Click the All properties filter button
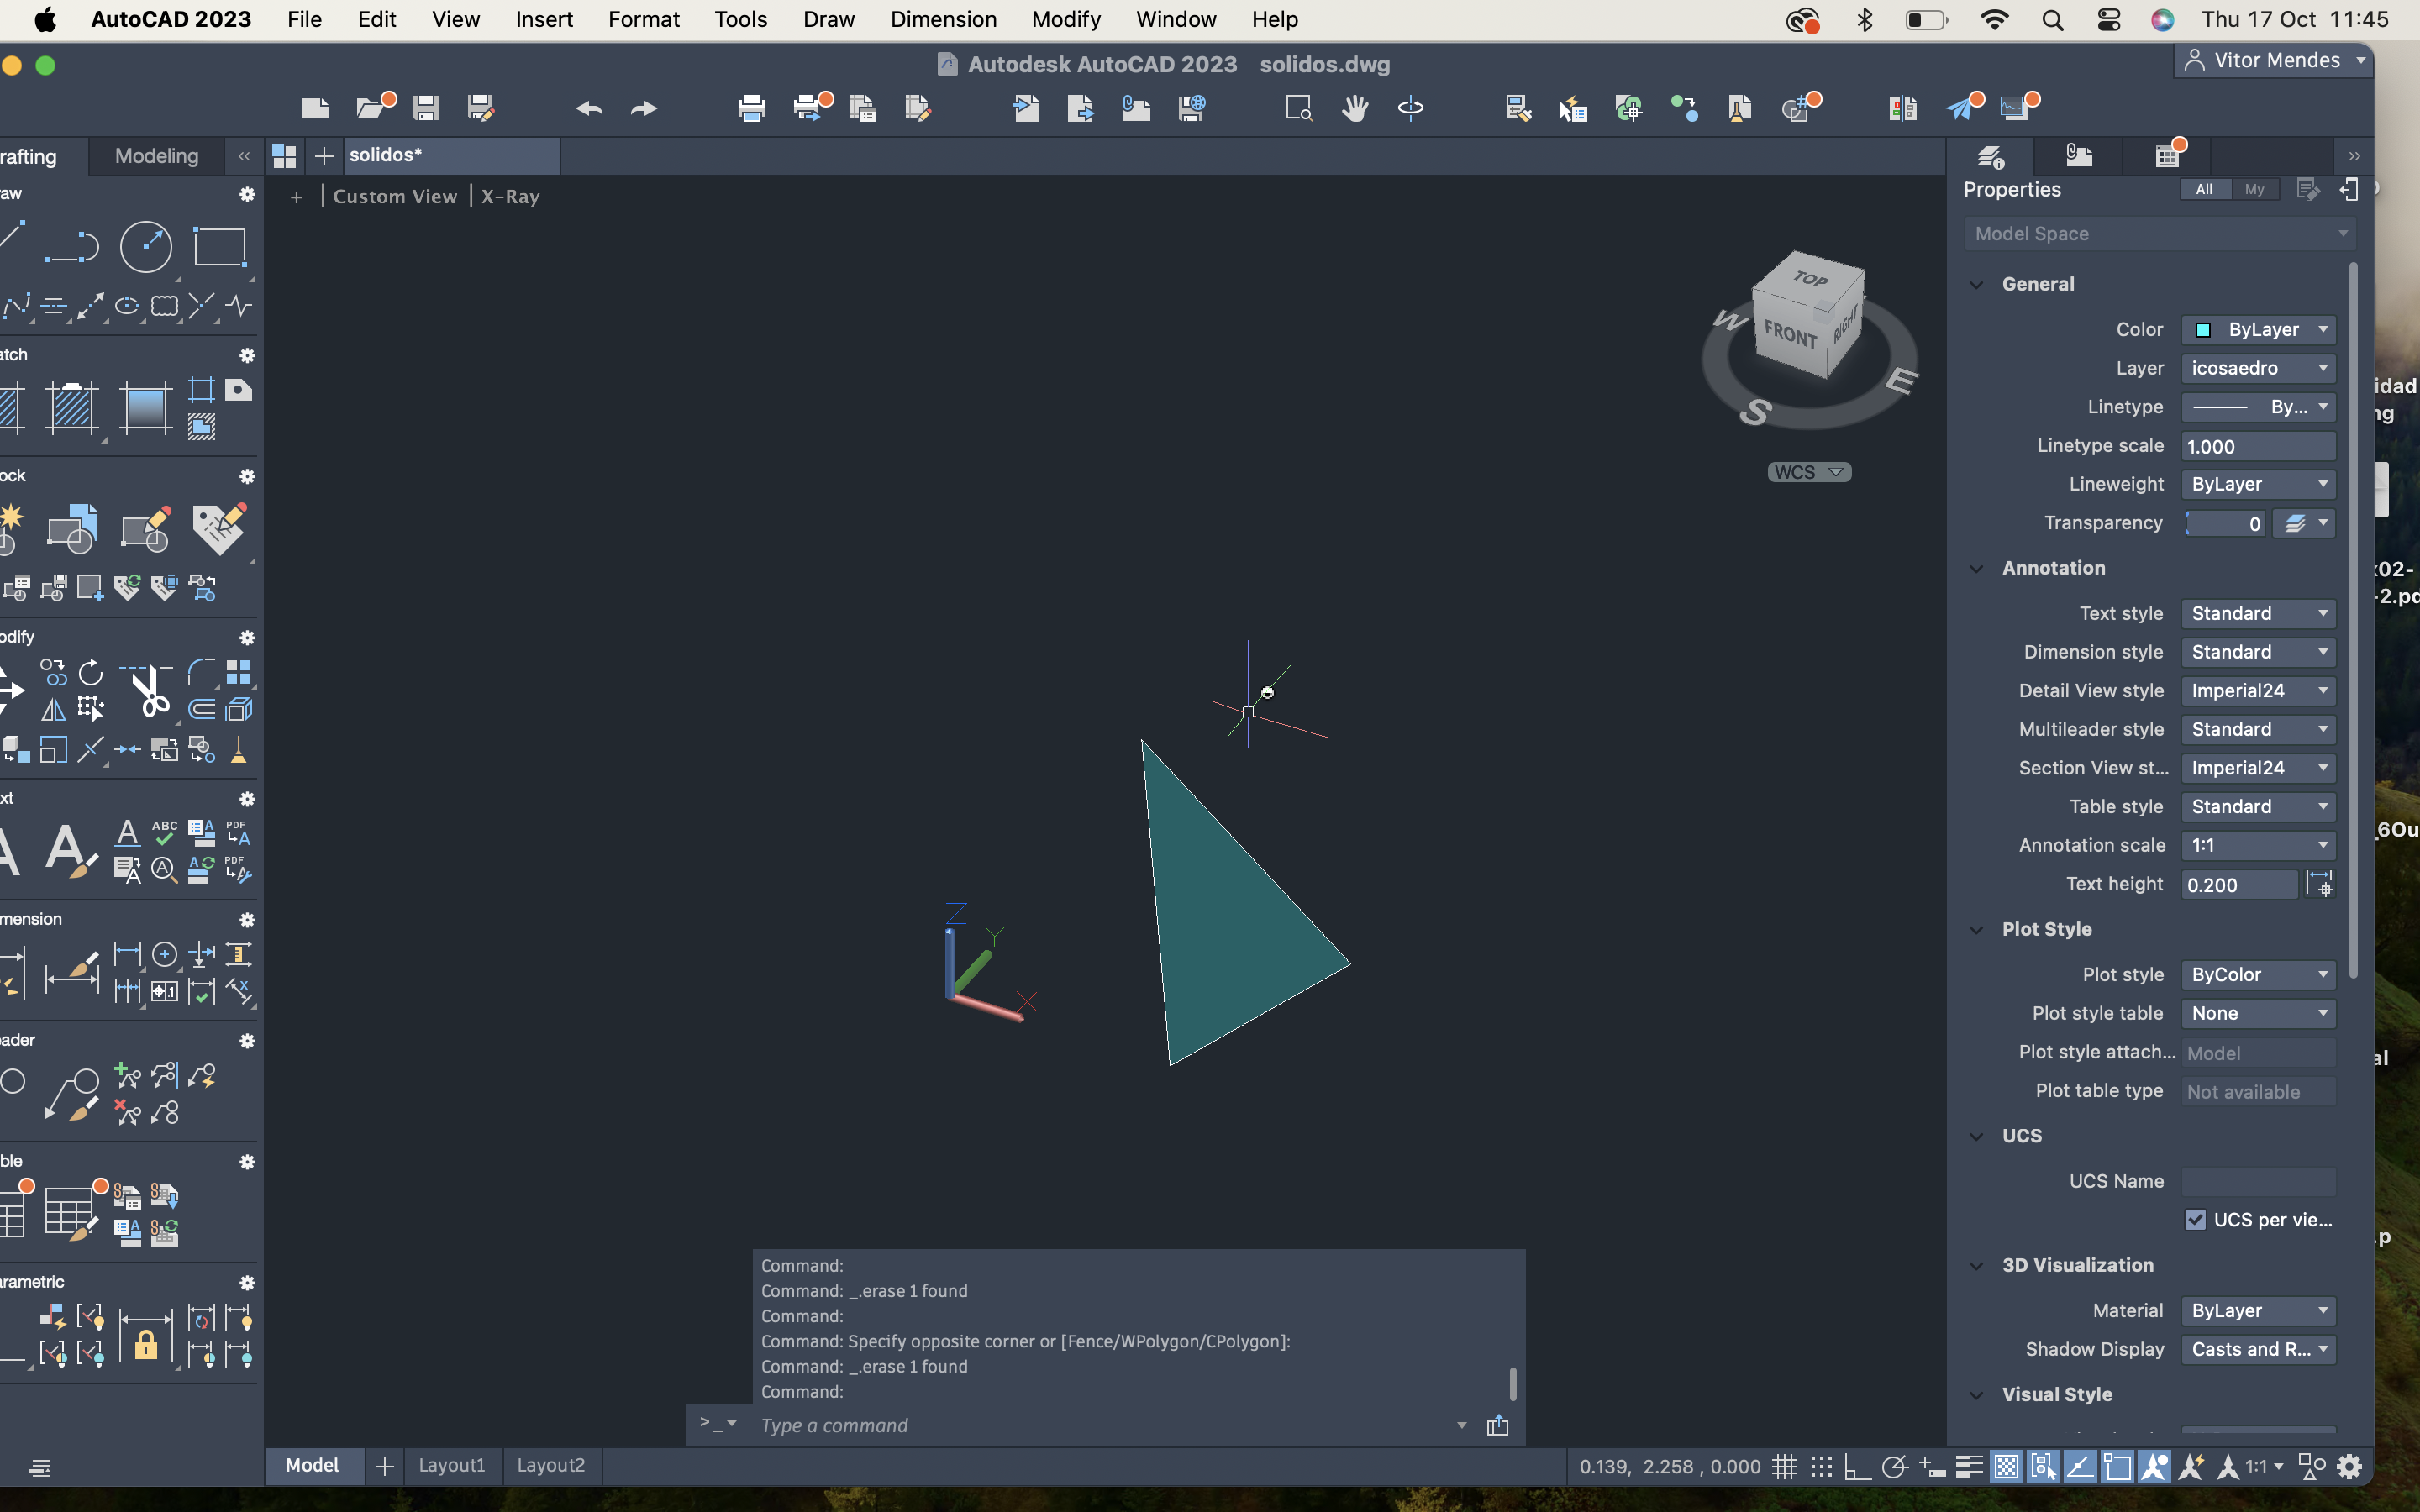The width and height of the screenshot is (2420, 1512). coord(2204,189)
